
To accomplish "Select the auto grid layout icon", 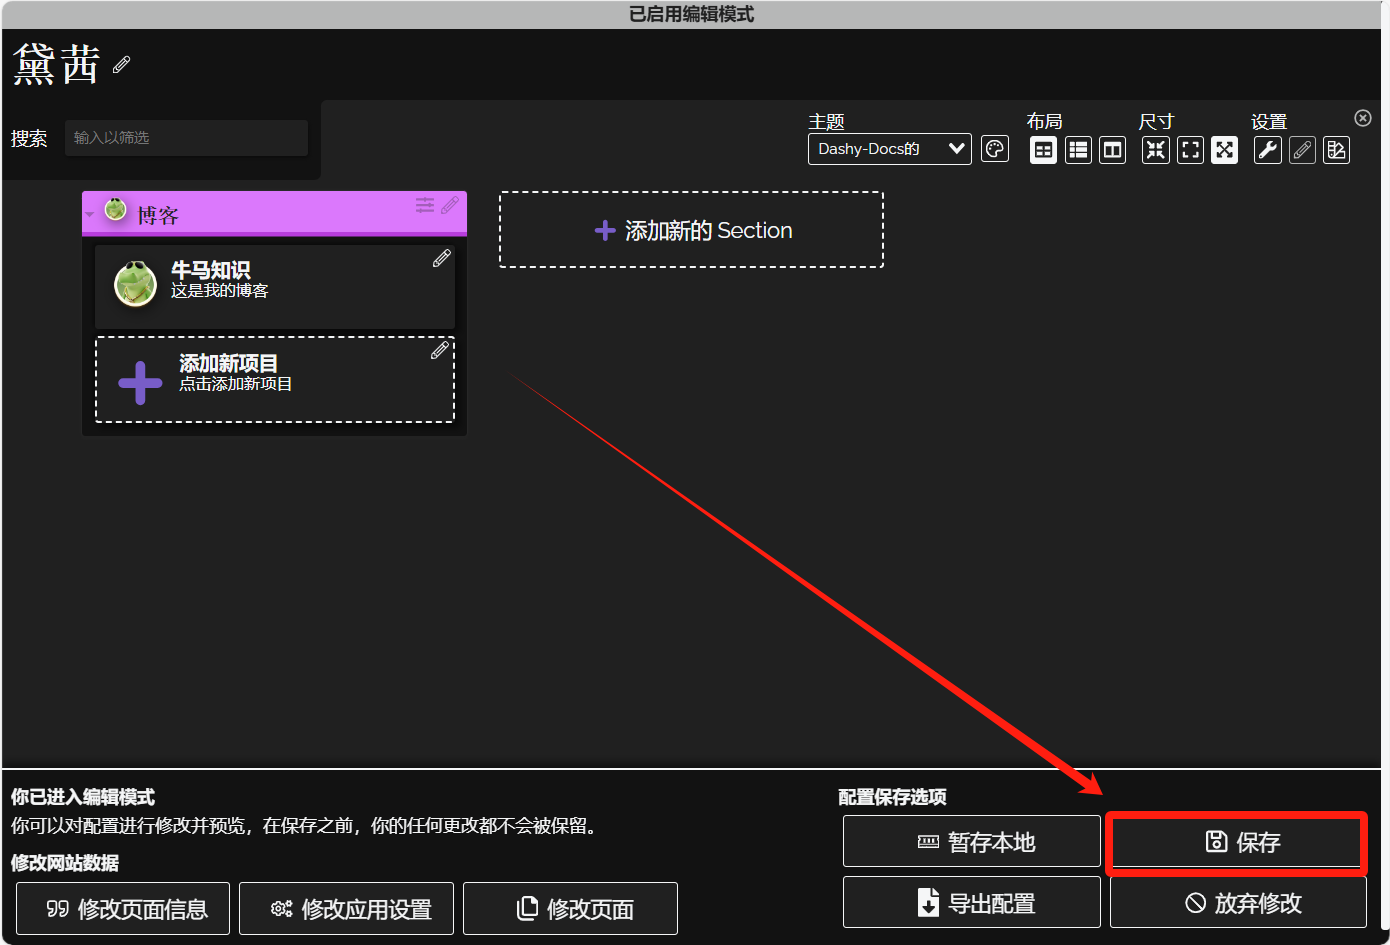I will (1043, 150).
